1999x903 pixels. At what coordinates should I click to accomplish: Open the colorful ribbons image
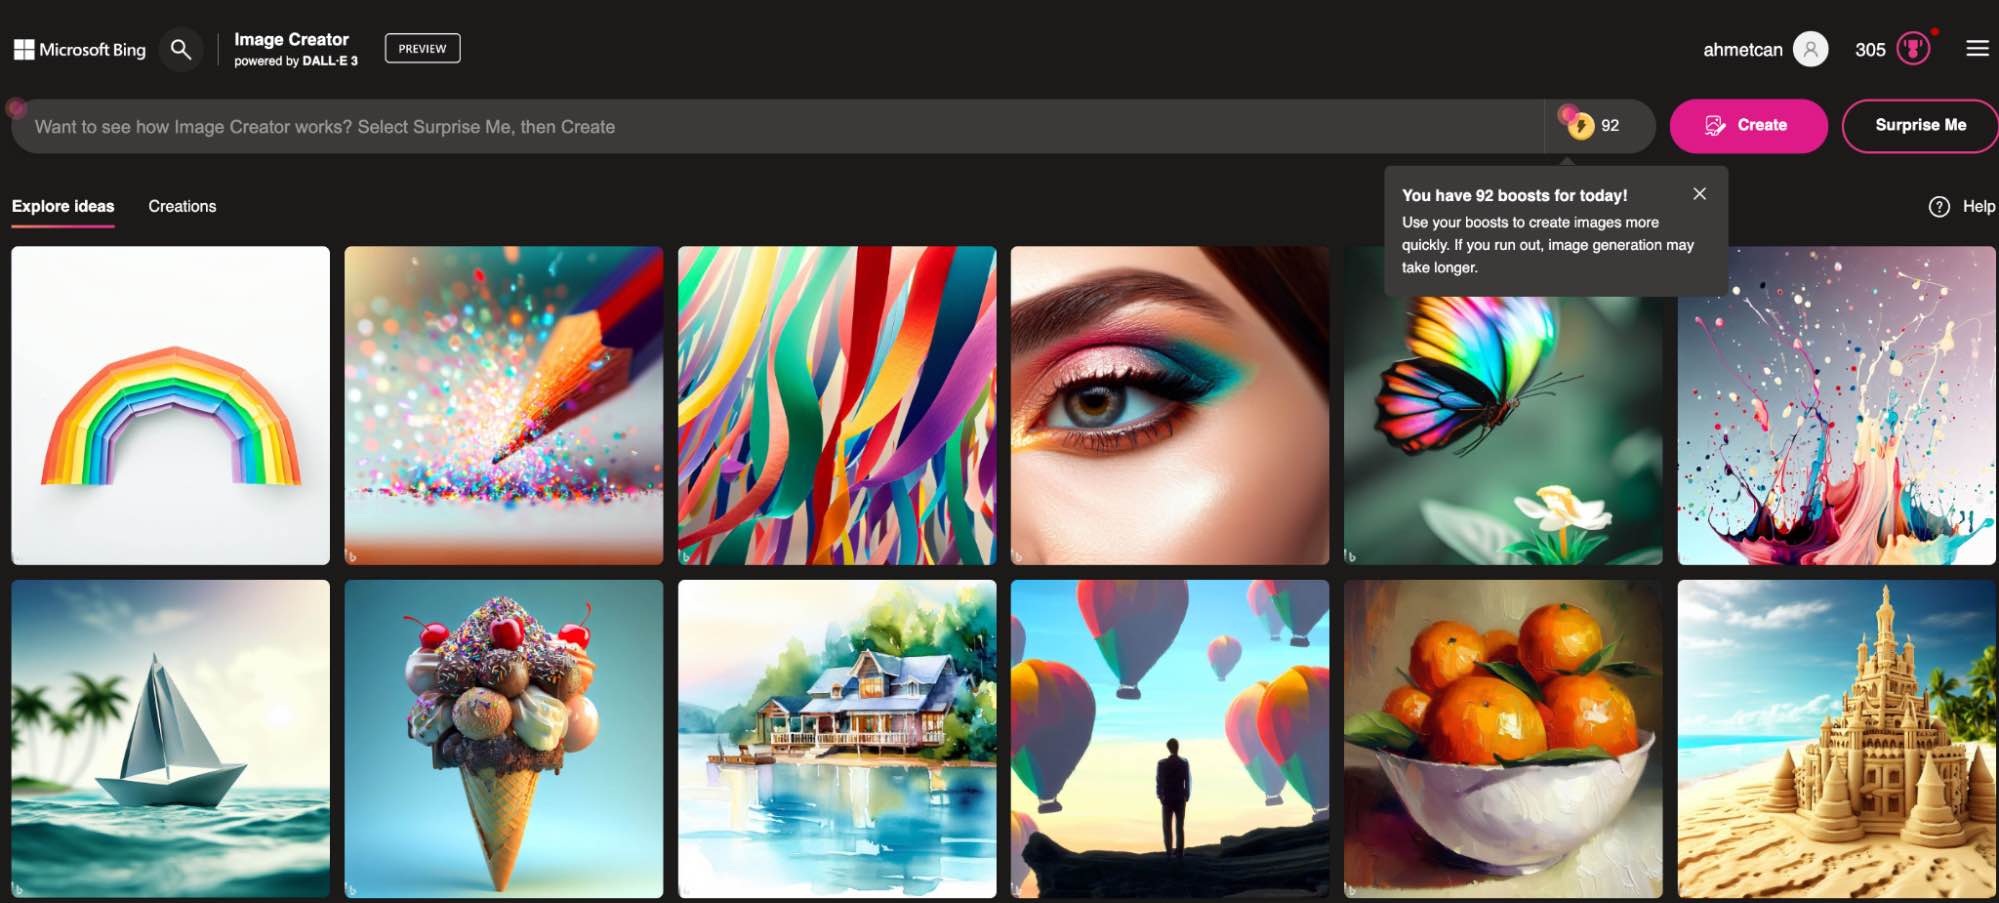coord(836,405)
